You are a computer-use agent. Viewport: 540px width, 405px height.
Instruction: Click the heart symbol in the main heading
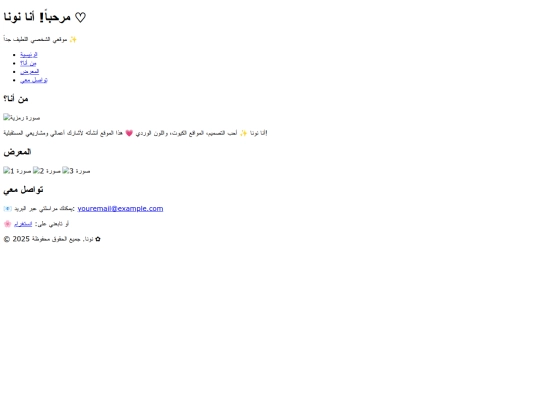(x=80, y=18)
